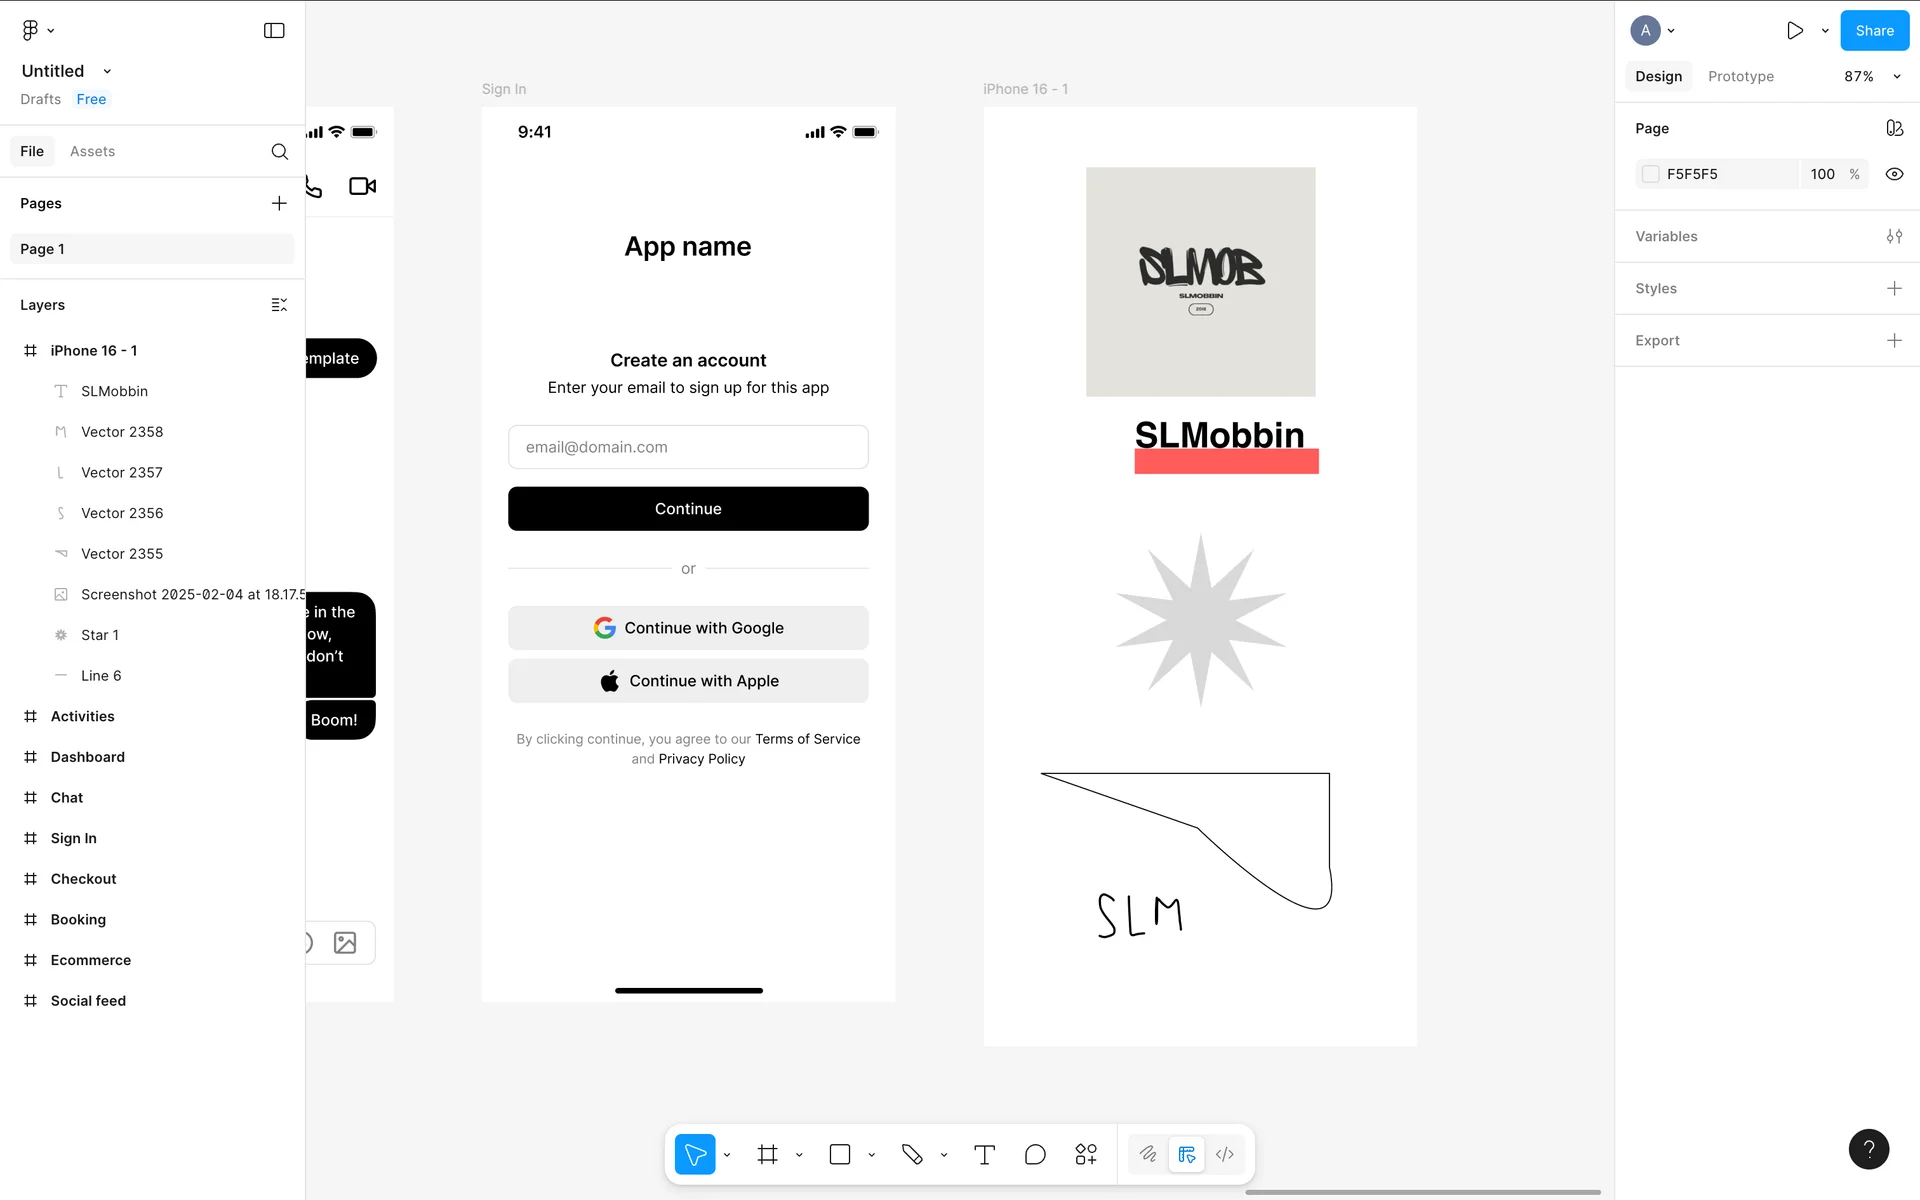Open the search icon in the File panel
Viewport: 1920px width, 1200px height.
pos(279,151)
